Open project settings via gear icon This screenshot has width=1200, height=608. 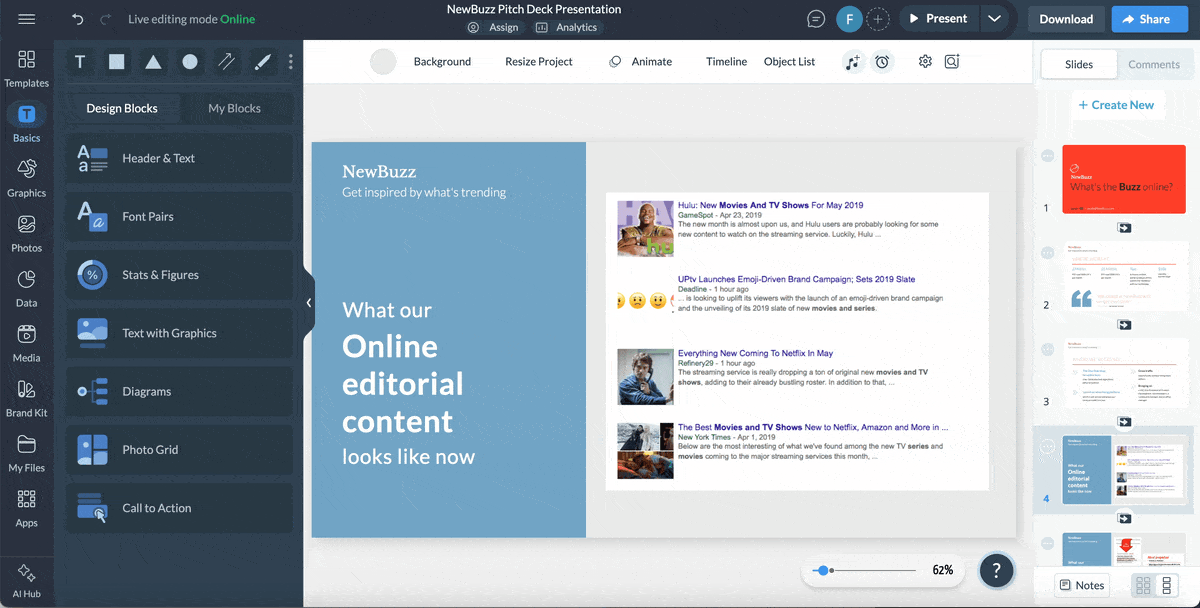tap(924, 61)
